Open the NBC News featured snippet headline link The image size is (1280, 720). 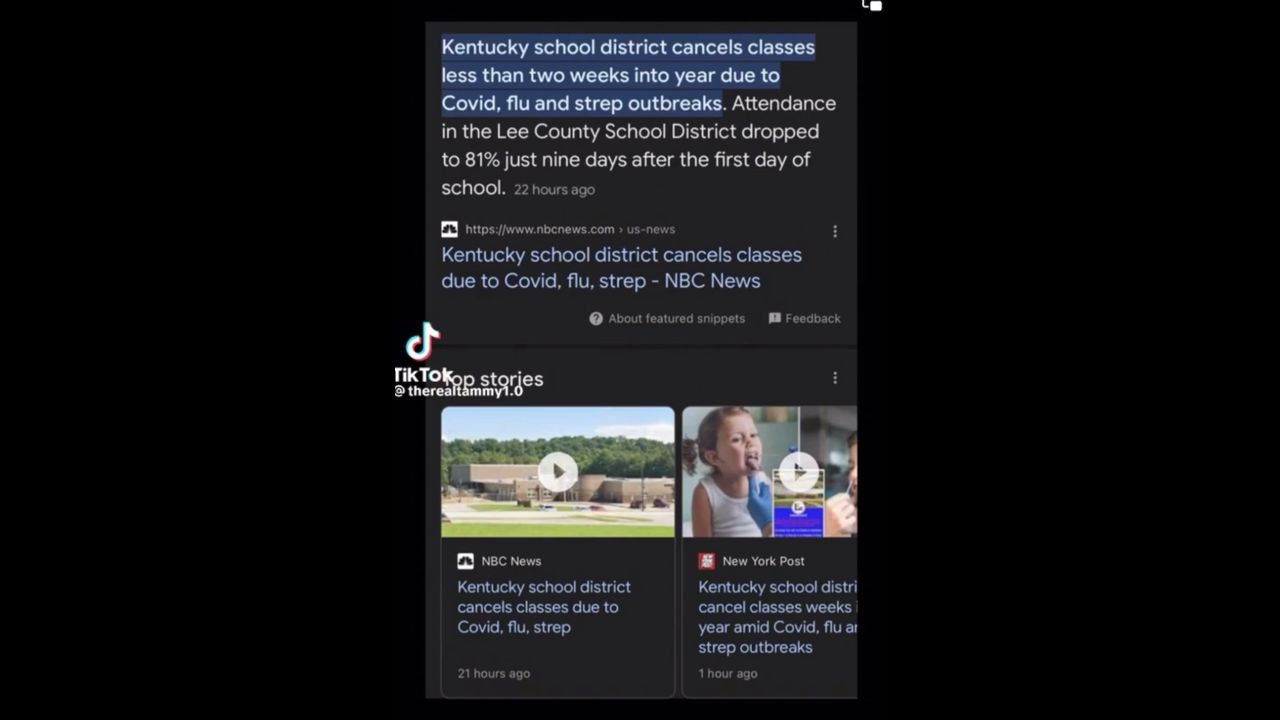pos(622,268)
